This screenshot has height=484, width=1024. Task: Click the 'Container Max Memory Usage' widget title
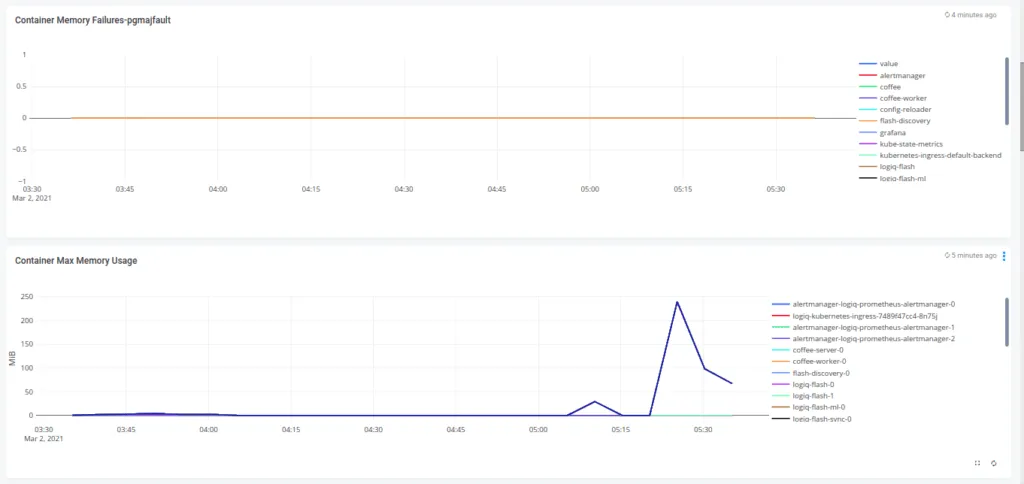click(76, 260)
